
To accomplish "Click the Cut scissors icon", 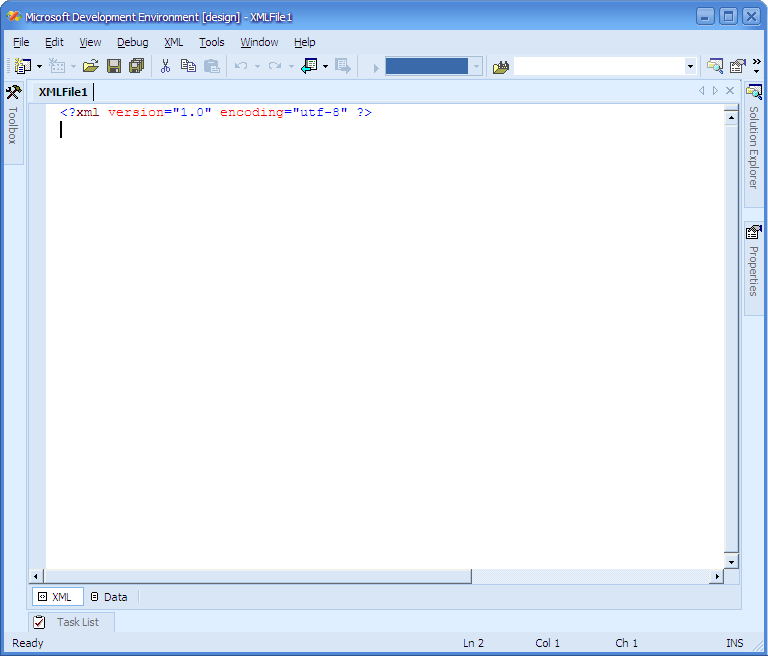I will [x=165, y=66].
